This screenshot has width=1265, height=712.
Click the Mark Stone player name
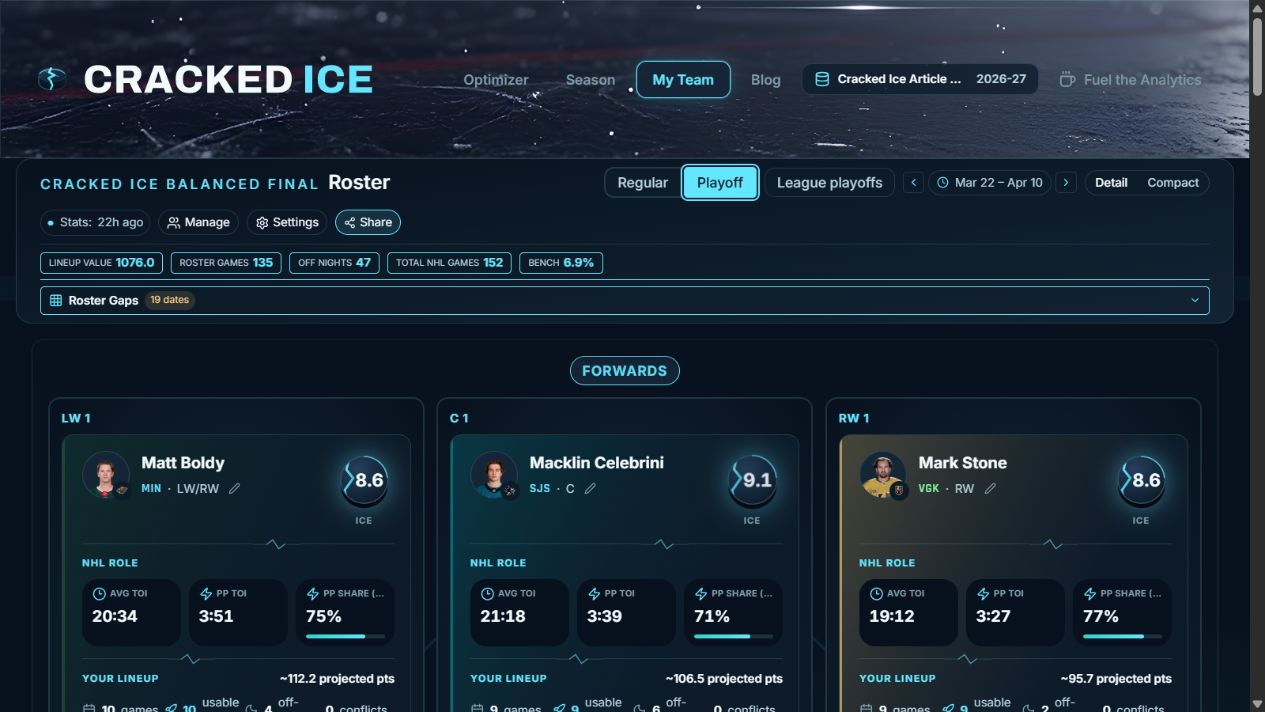click(963, 463)
